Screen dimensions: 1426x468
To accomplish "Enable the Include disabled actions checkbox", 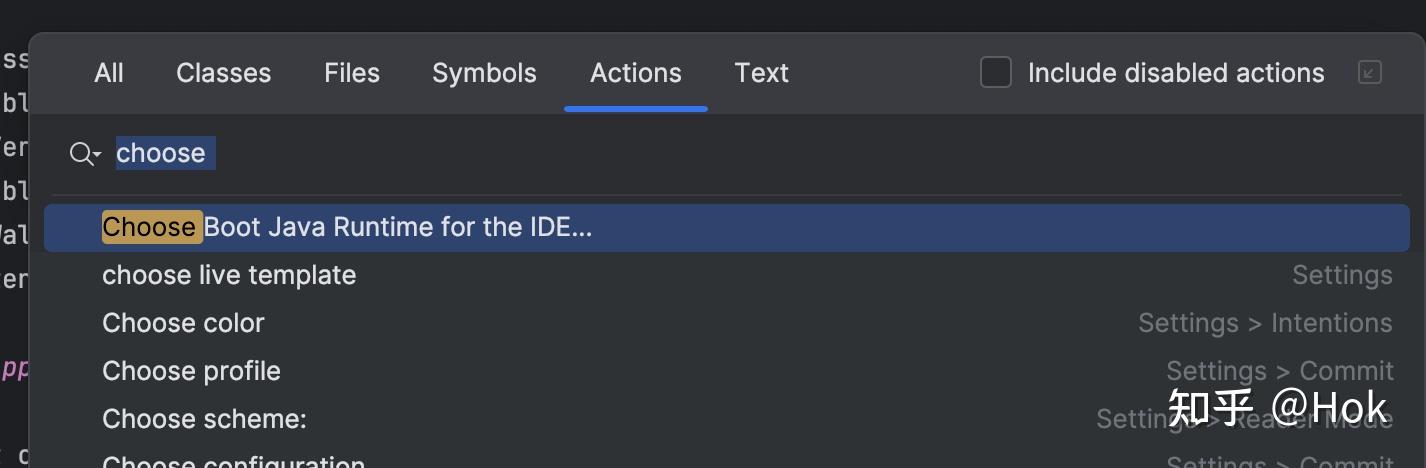I will (995, 73).
